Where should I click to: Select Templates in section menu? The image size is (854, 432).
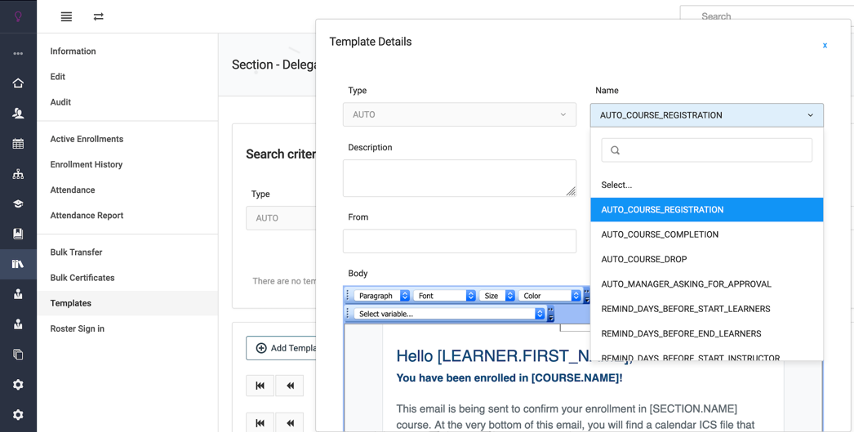[x=127, y=303]
